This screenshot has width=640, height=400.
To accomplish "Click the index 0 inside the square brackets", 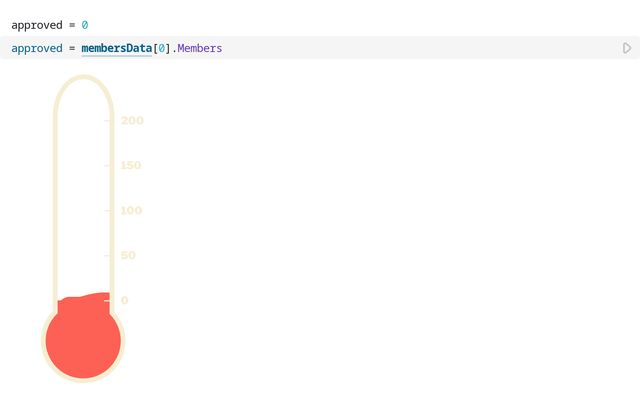I will click(x=160, y=48).
